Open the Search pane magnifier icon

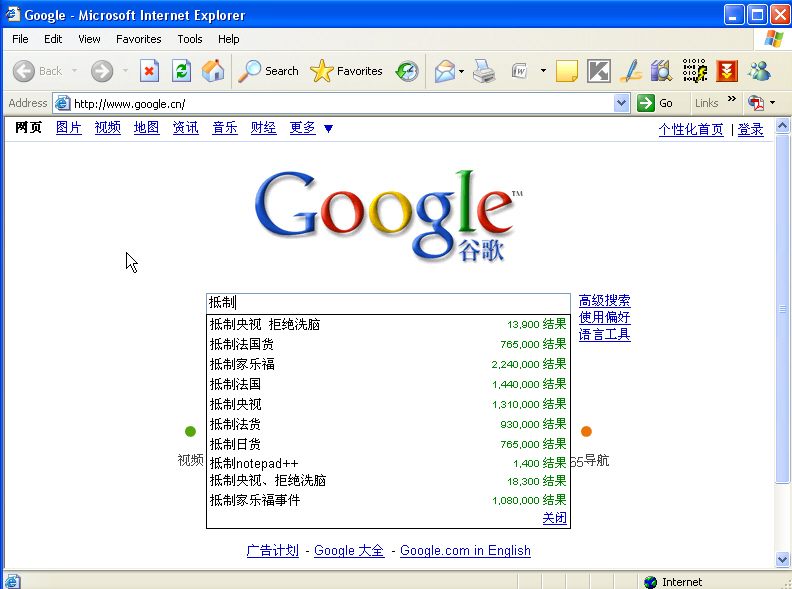249,71
